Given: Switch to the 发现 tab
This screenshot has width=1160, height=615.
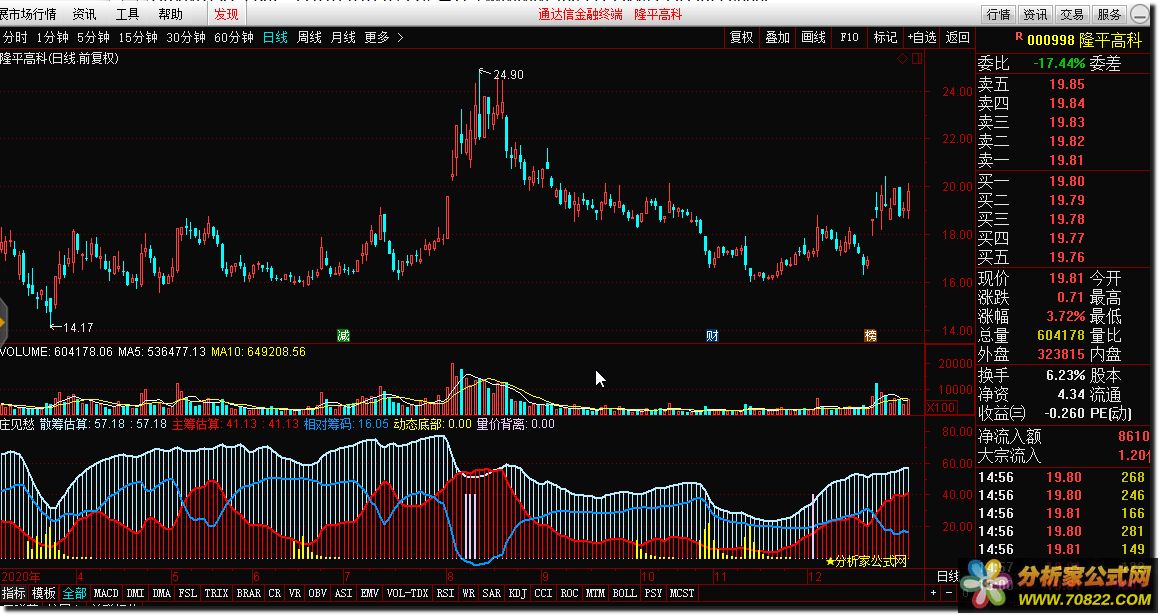Looking at the screenshot, I should point(226,14).
